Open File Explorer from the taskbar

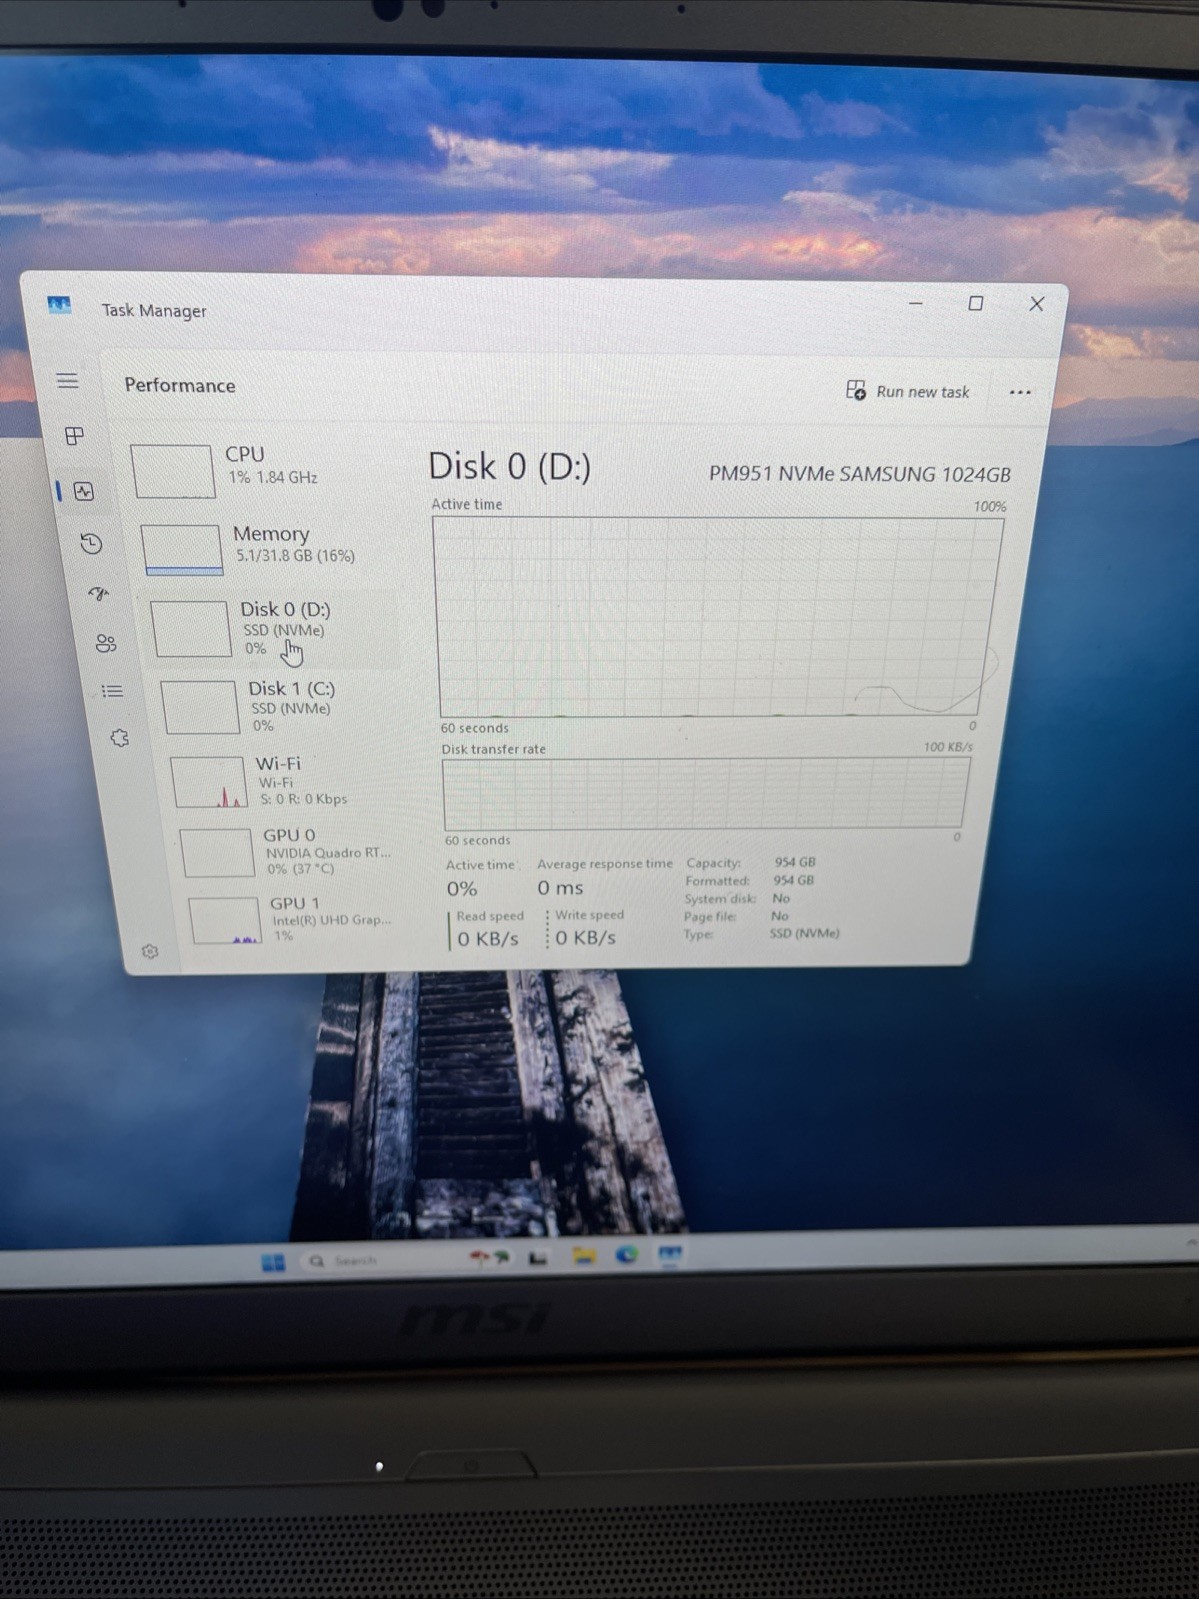click(x=585, y=1256)
